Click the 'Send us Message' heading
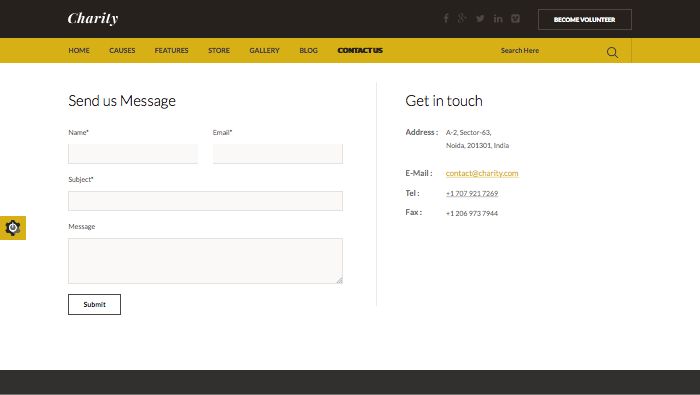 122,101
